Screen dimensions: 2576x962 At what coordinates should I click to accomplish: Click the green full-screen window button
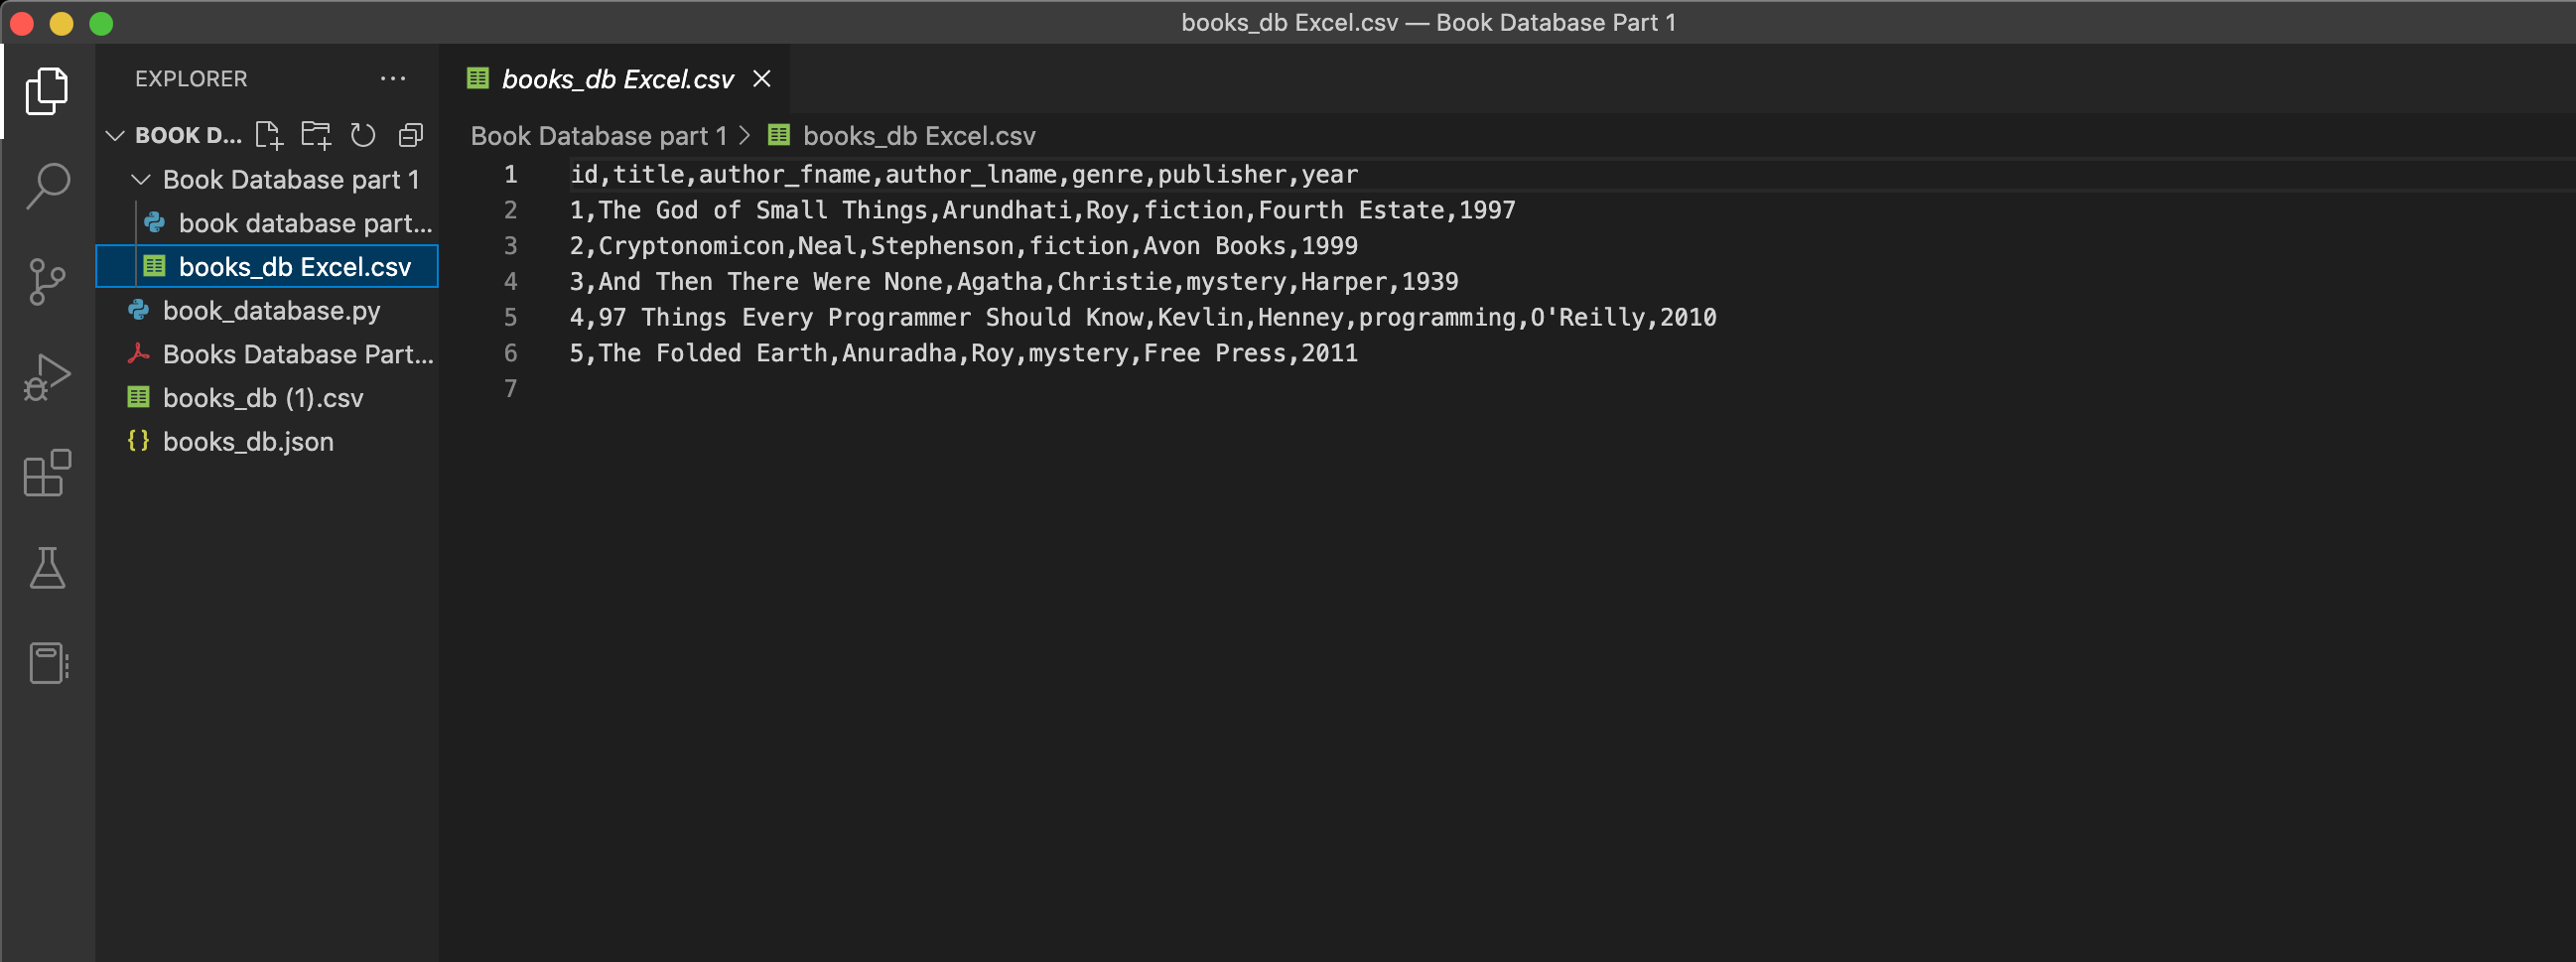101,23
